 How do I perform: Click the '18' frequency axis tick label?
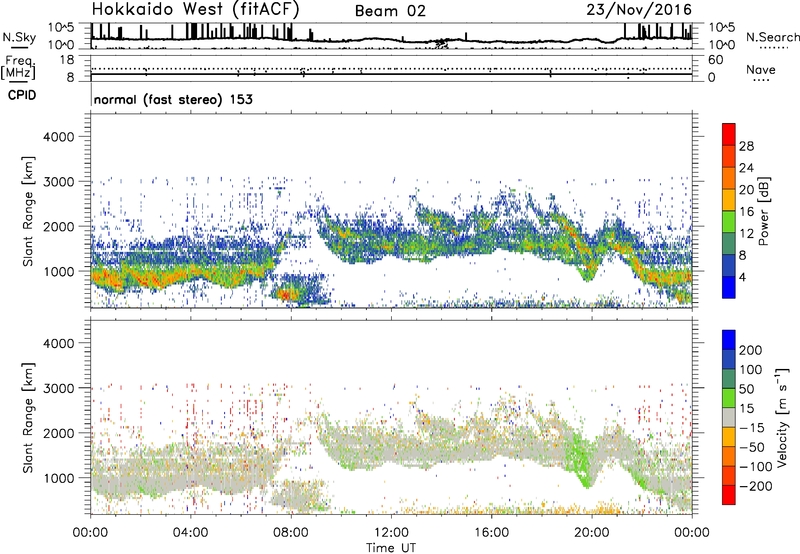(67, 60)
